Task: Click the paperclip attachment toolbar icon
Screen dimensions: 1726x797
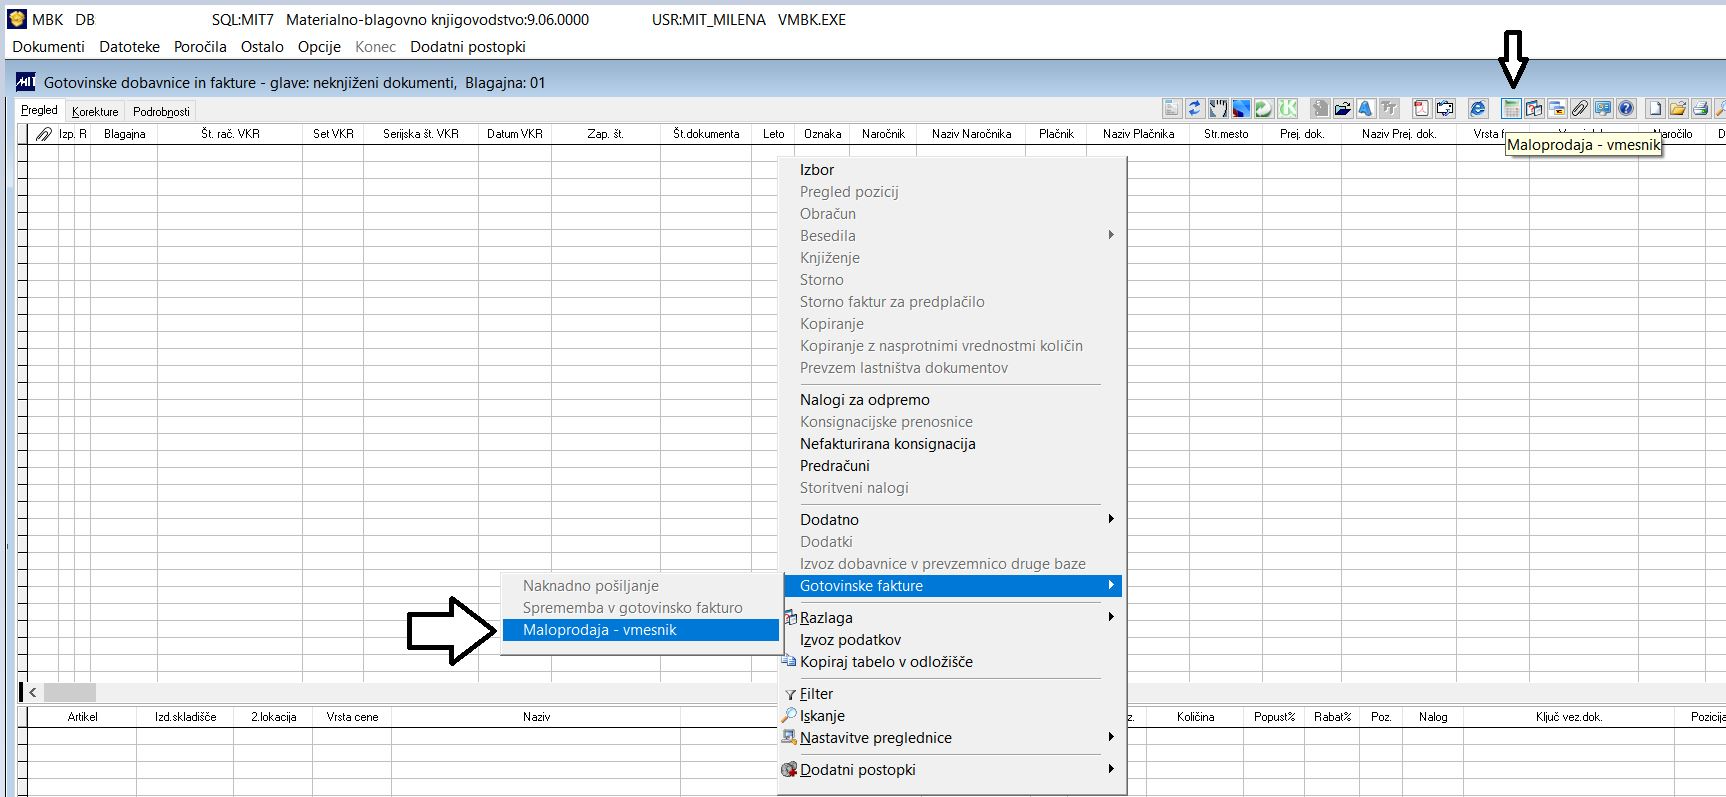Action: coord(1580,109)
